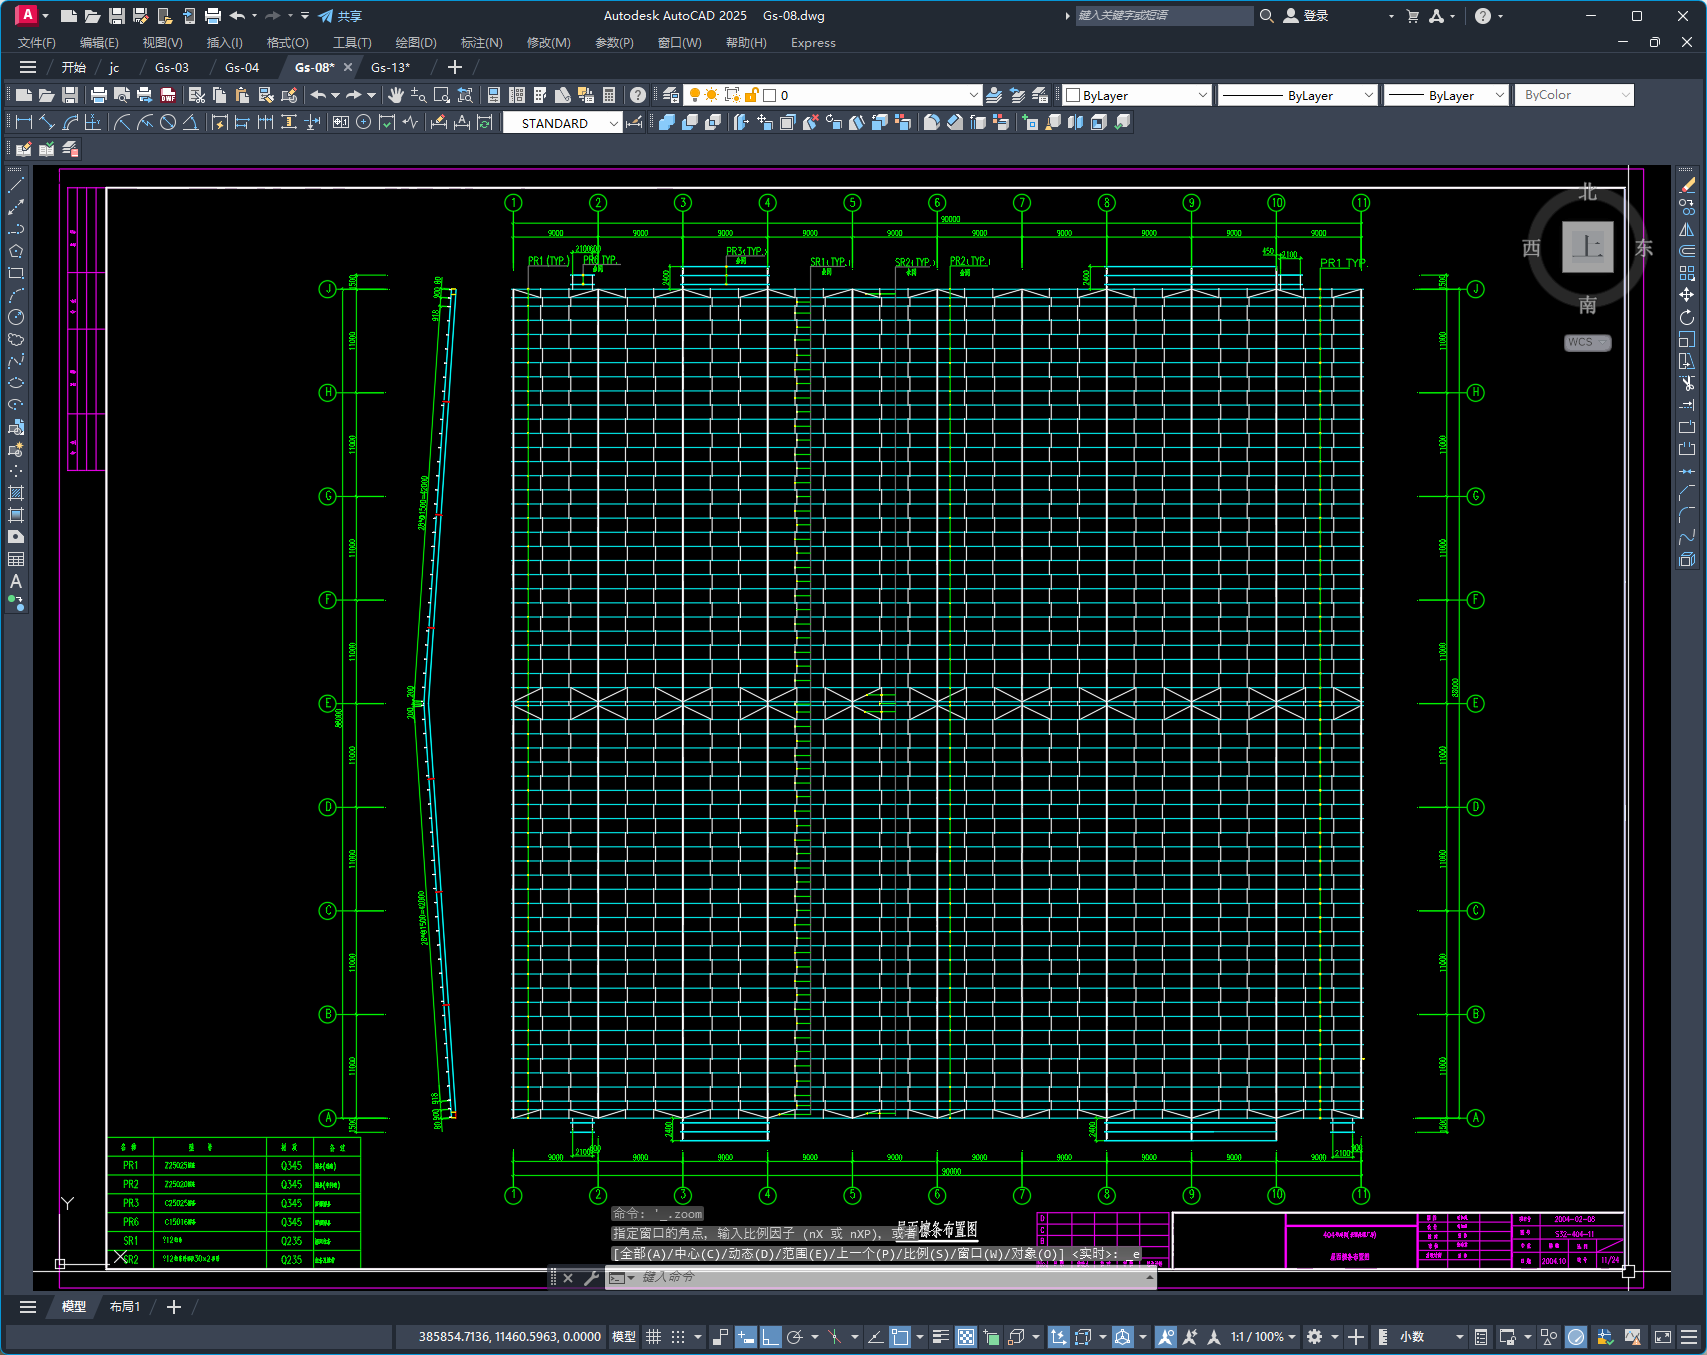Click the Rotate tool in right toolbar

pos(1687,317)
